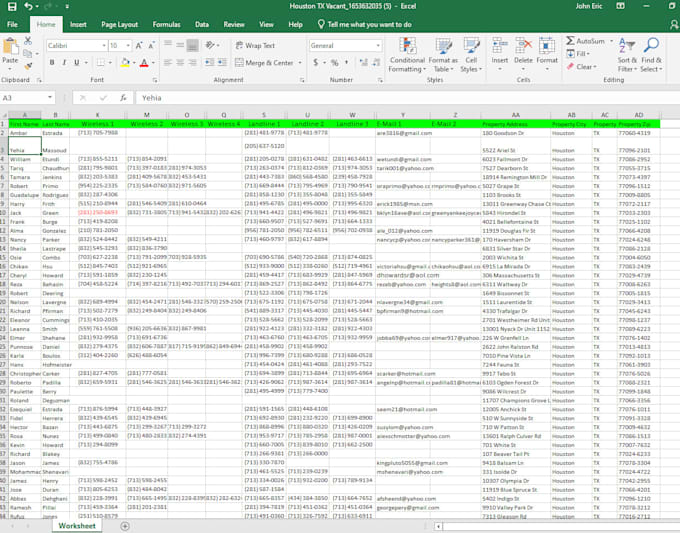The width and height of the screenshot is (680, 533).
Task: Open the Data tab
Action: click(x=202, y=24)
